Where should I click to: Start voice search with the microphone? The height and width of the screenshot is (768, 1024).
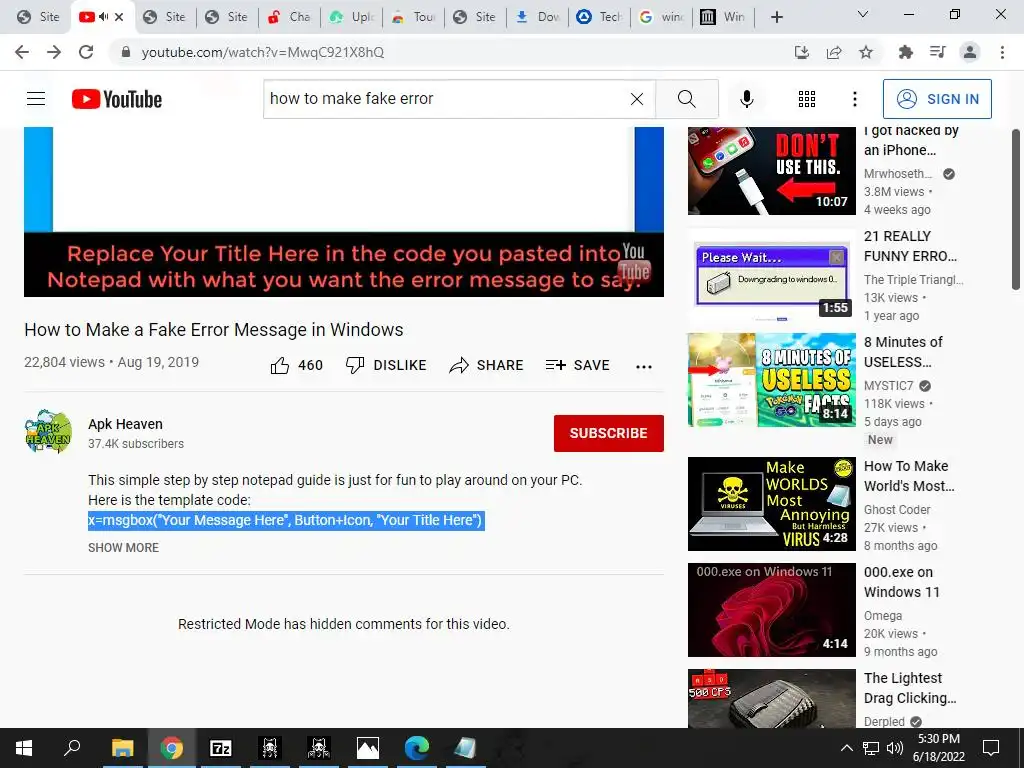coord(746,99)
